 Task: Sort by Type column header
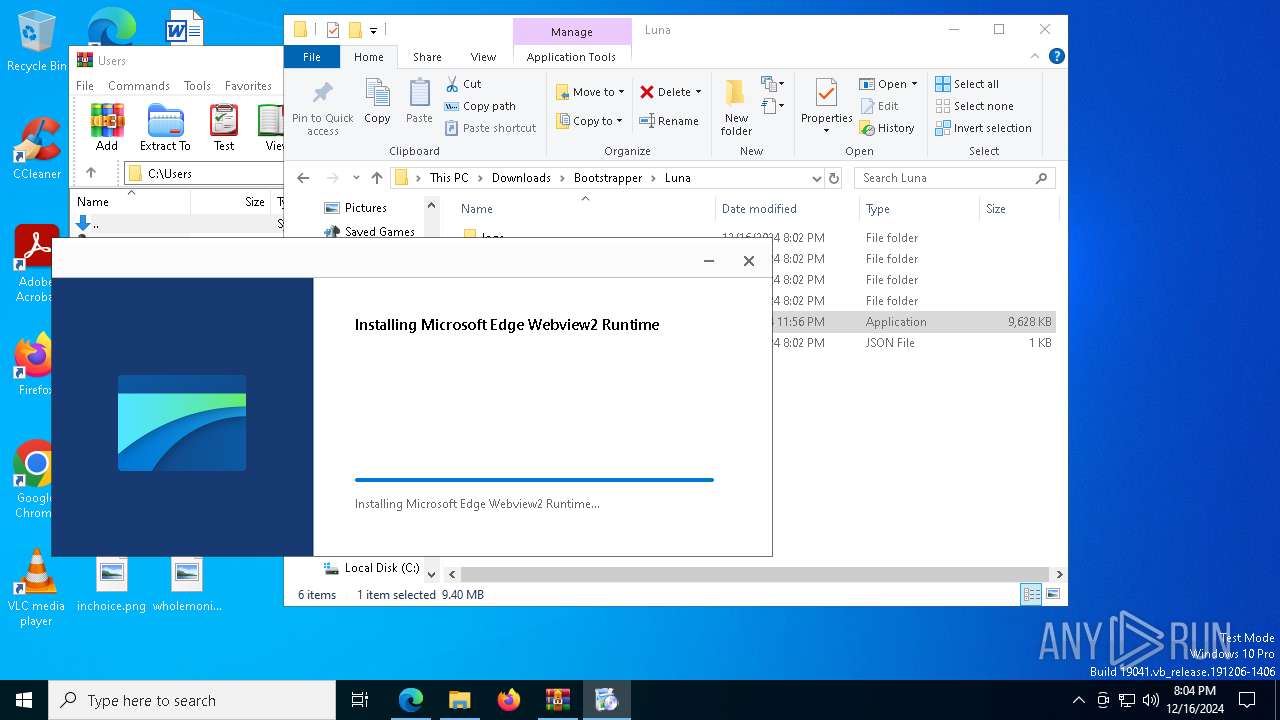[x=919, y=209]
